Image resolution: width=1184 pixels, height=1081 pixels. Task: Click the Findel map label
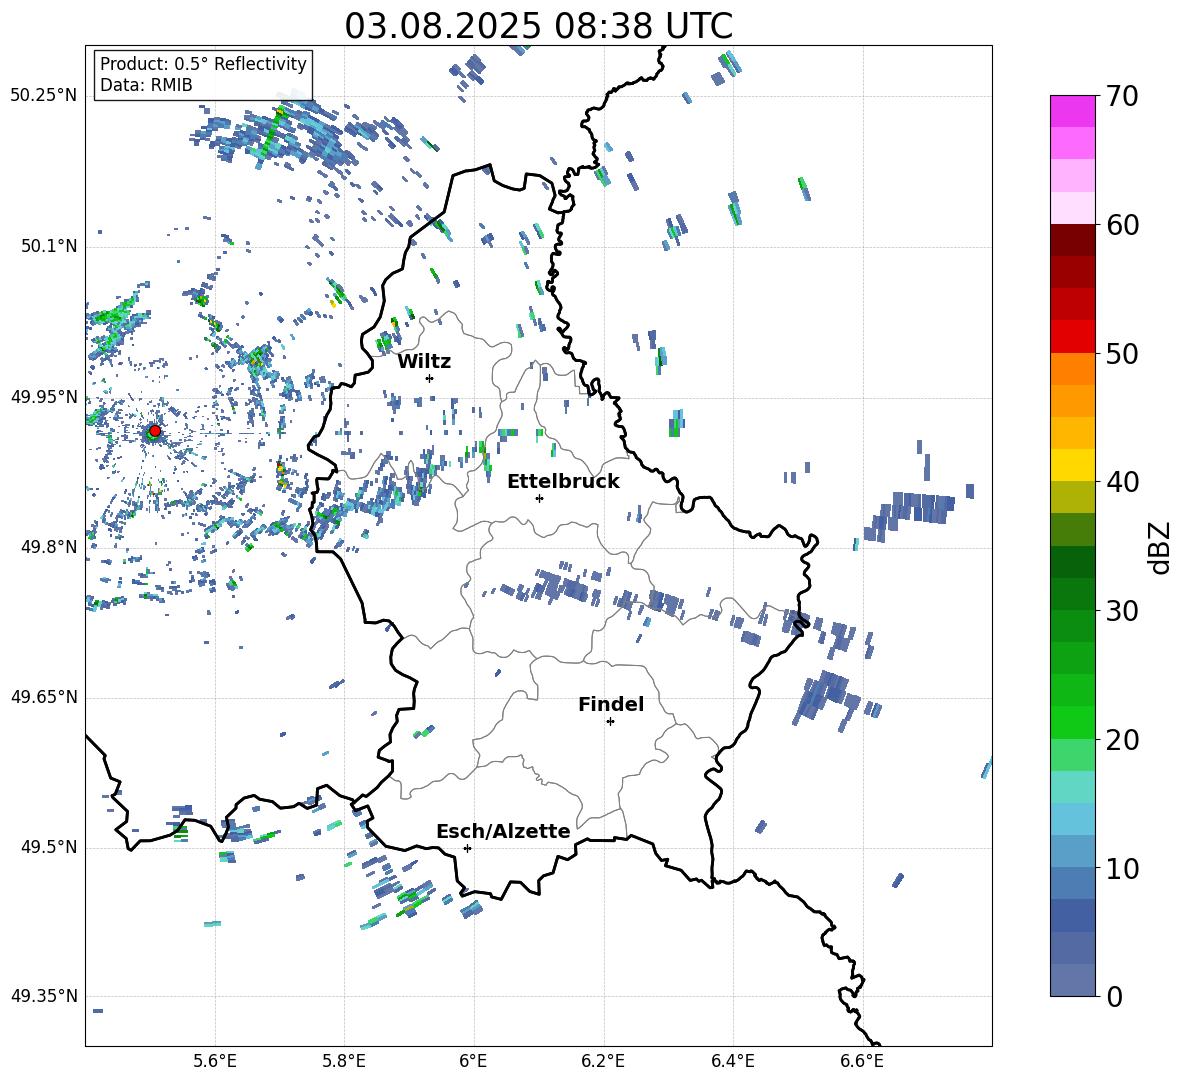coord(611,704)
